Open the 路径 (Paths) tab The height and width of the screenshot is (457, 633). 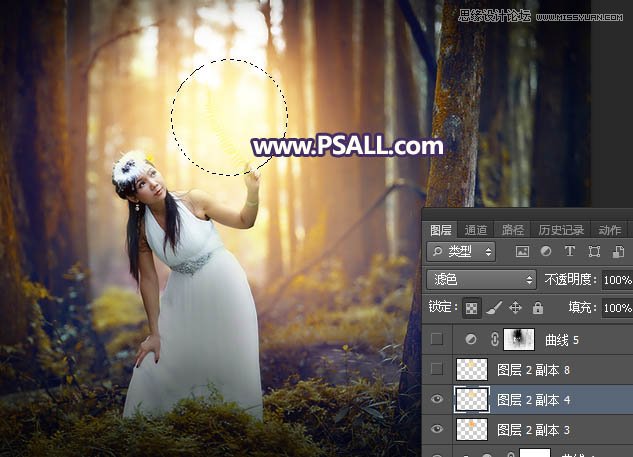coord(513,230)
